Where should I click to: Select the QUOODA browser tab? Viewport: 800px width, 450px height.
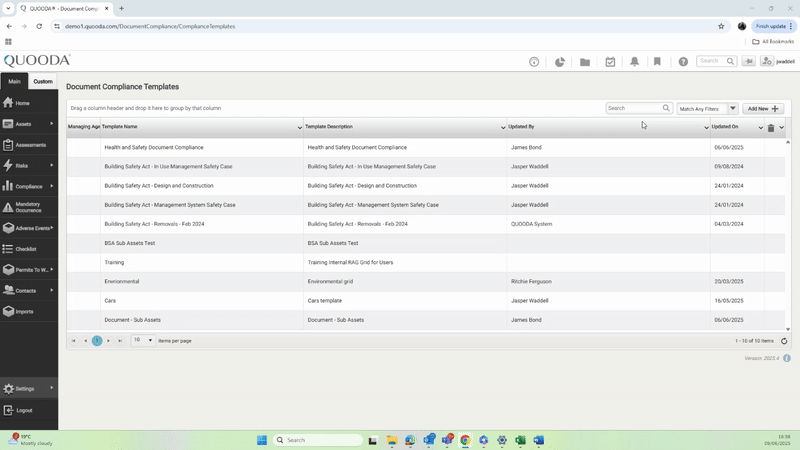[x=64, y=9]
